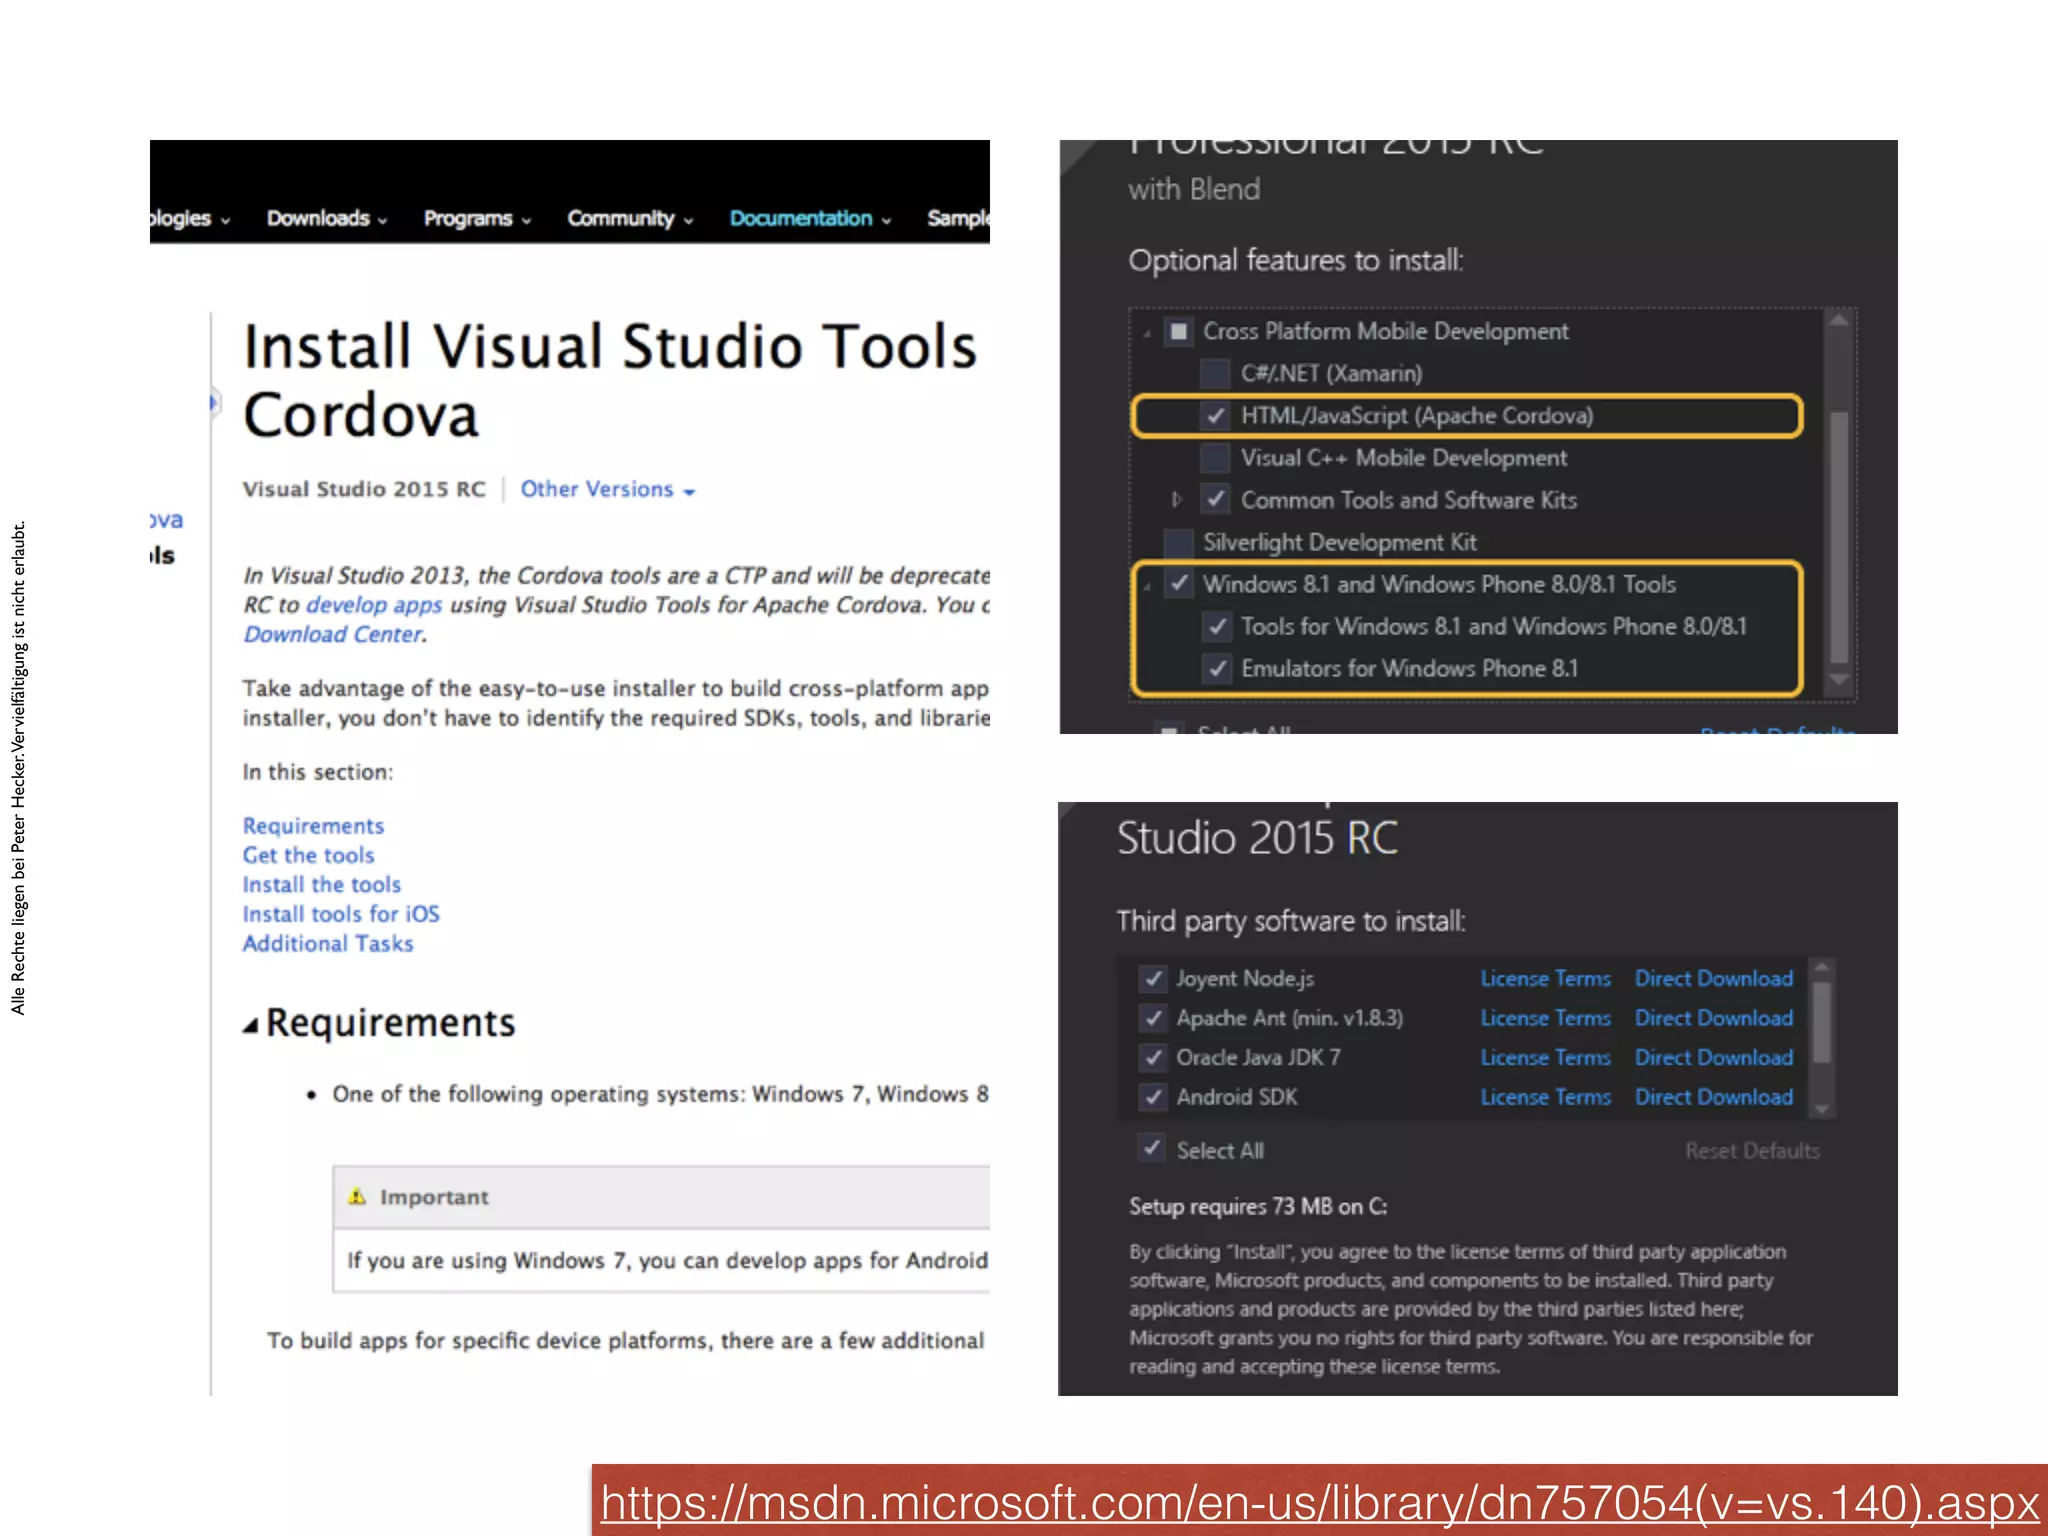This screenshot has height=1536, width=2048.
Task: Open the Additional Tasks link
Action: click(x=328, y=943)
